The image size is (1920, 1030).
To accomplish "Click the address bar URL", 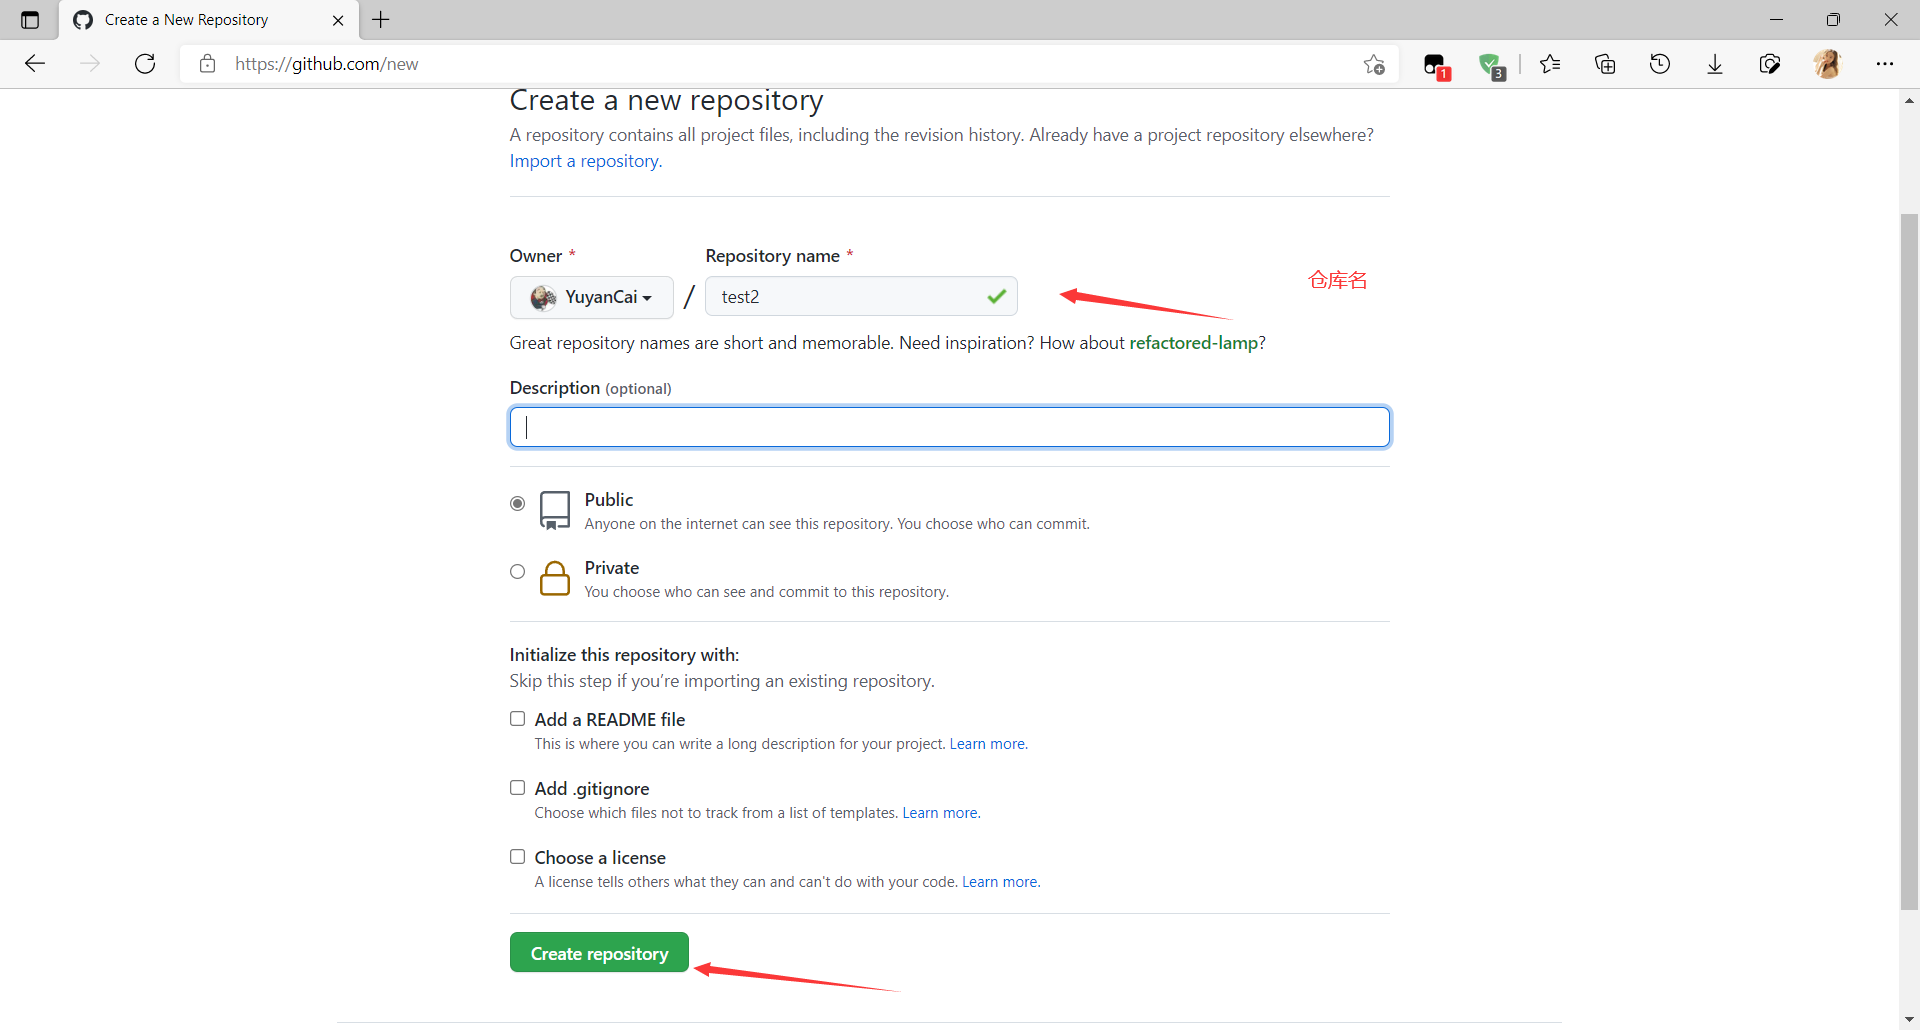I will (327, 64).
